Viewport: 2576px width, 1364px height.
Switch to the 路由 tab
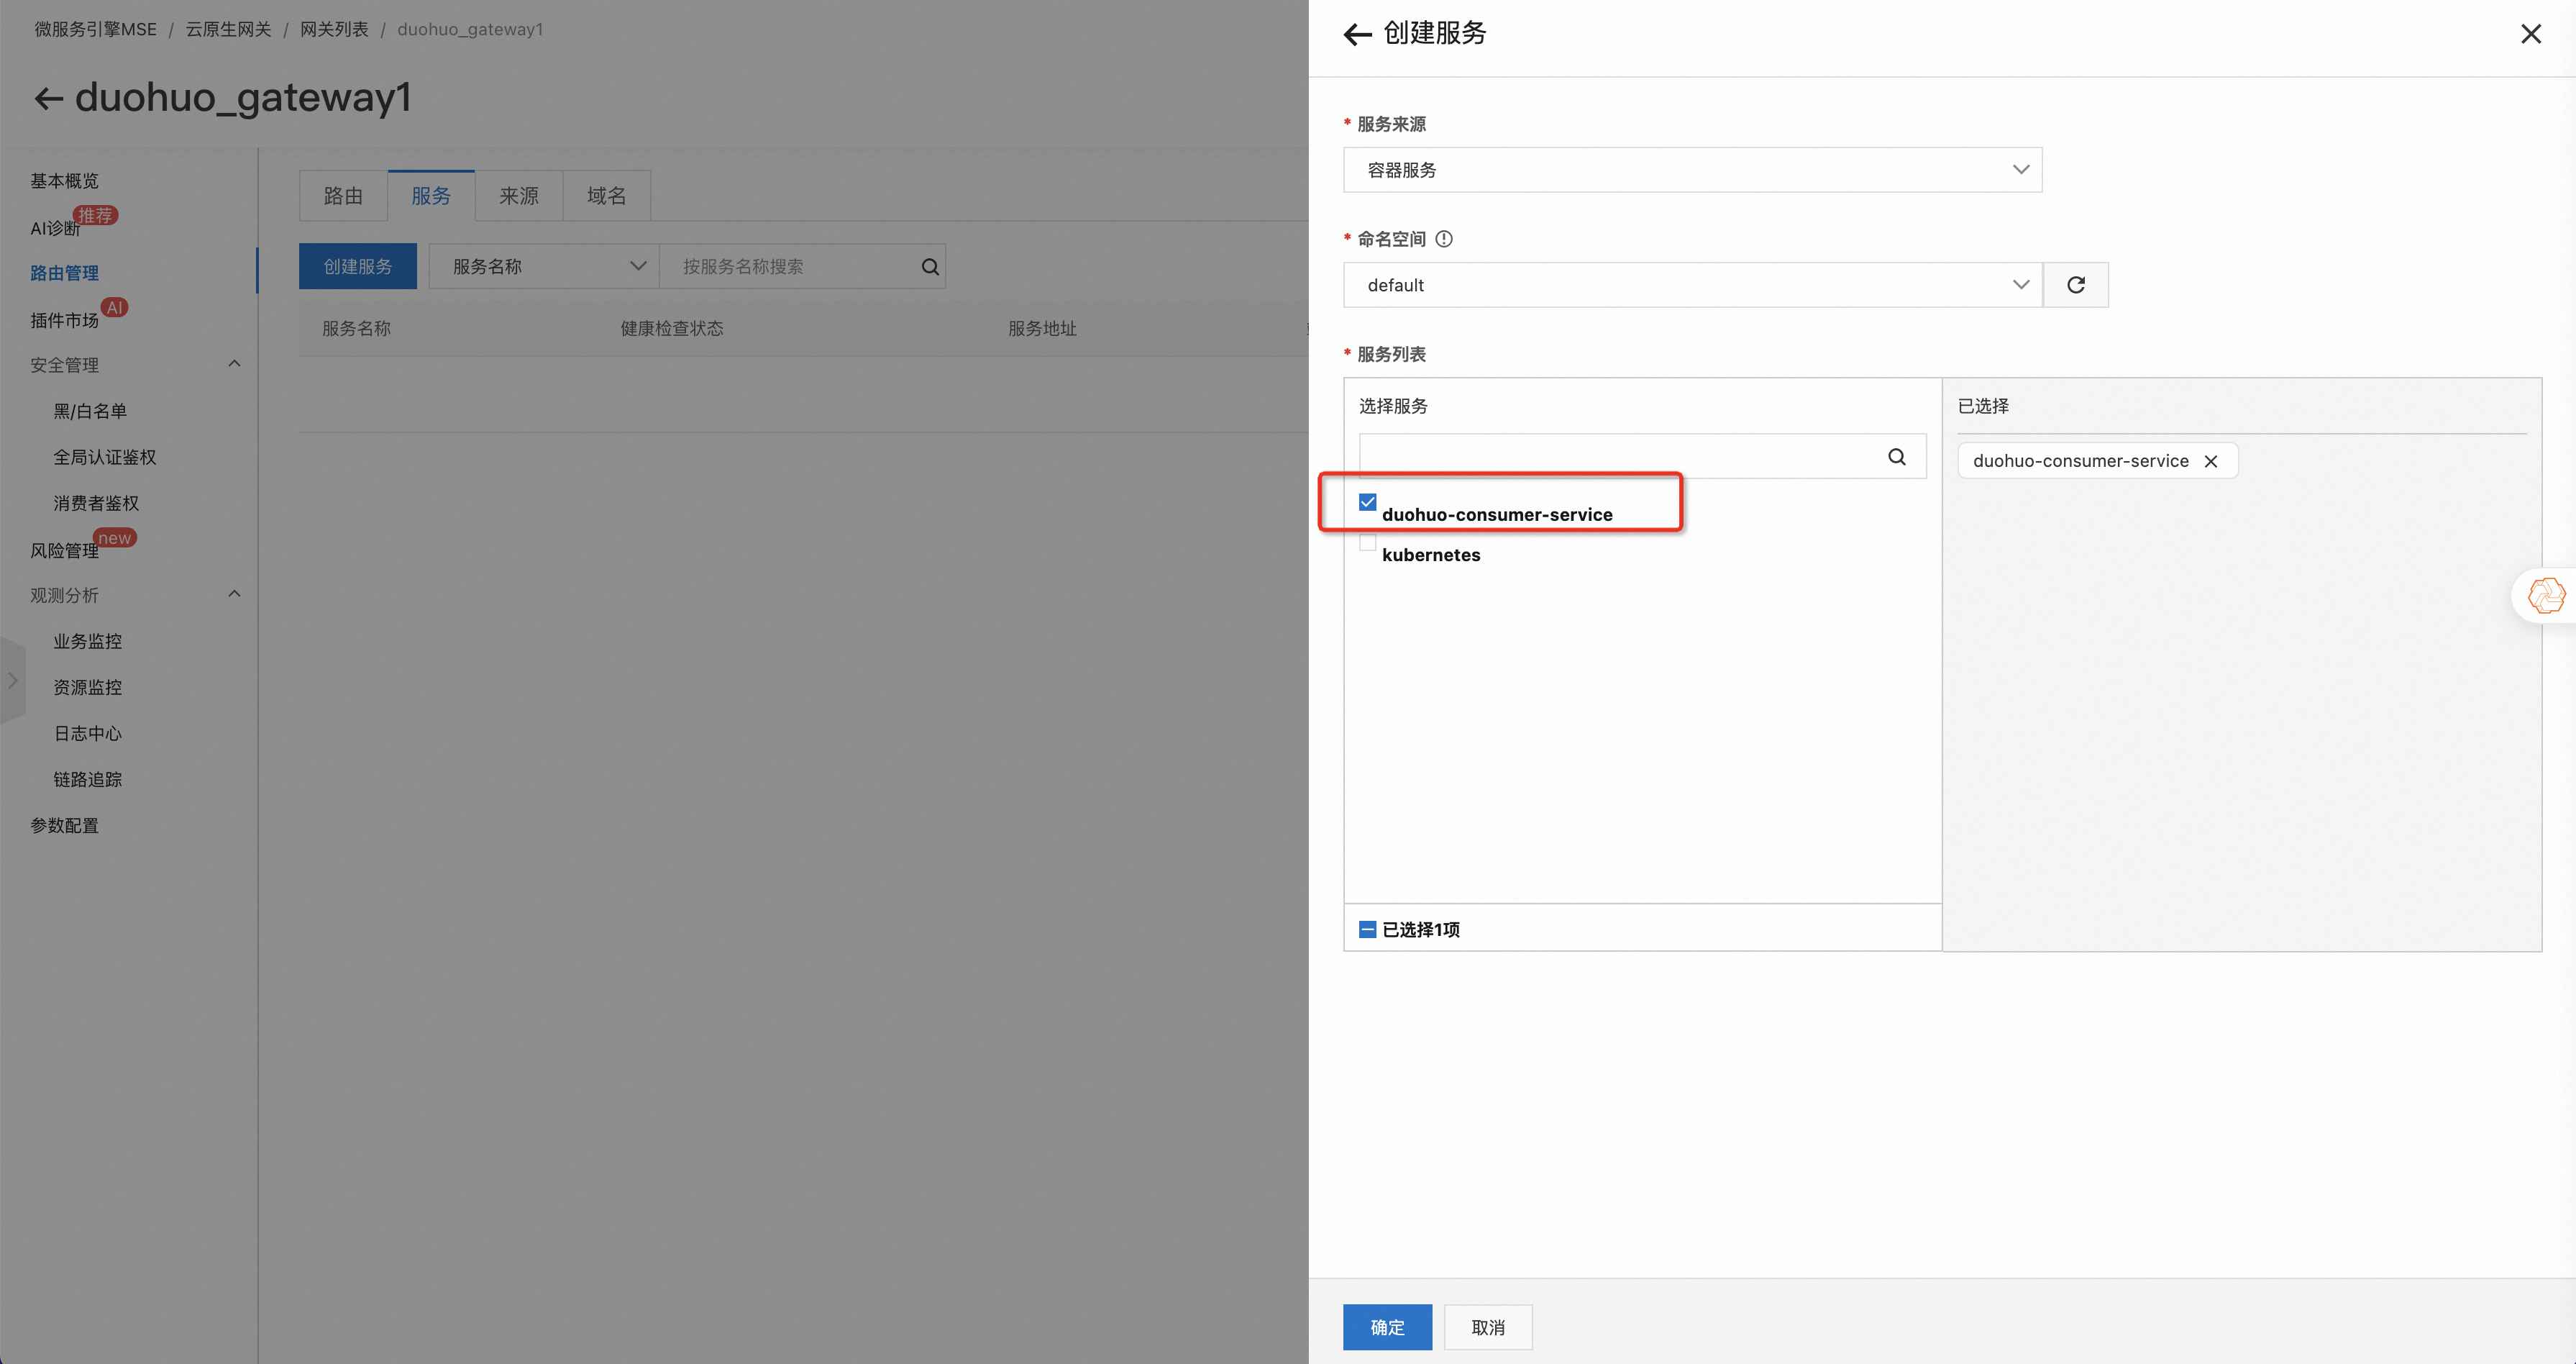coord(343,196)
